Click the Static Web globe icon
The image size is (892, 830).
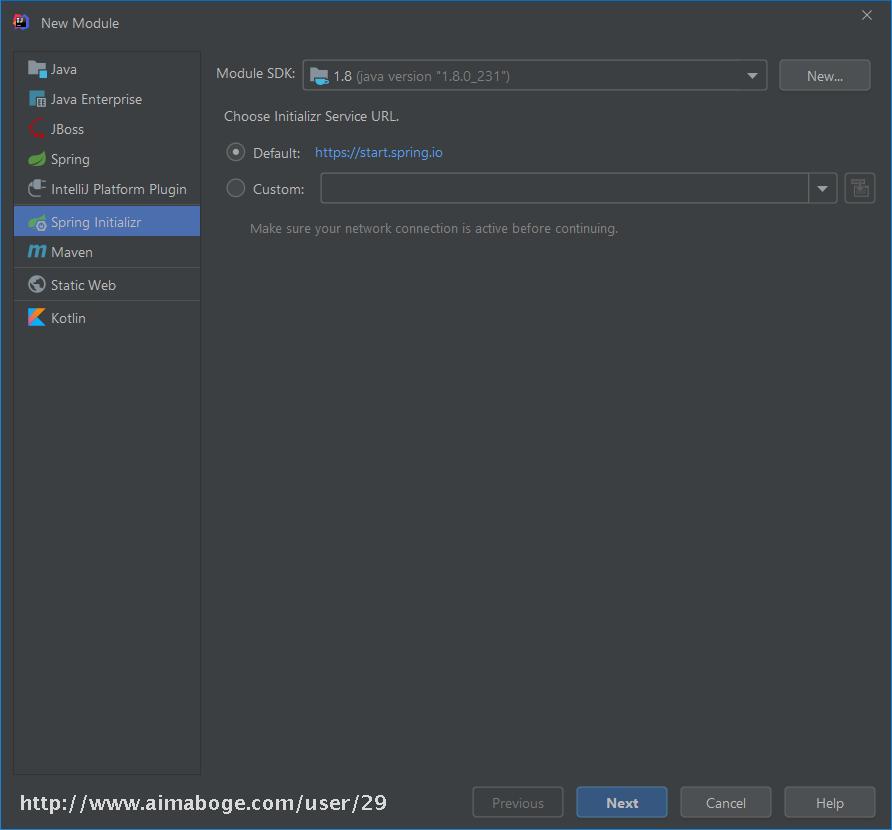click(37, 284)
